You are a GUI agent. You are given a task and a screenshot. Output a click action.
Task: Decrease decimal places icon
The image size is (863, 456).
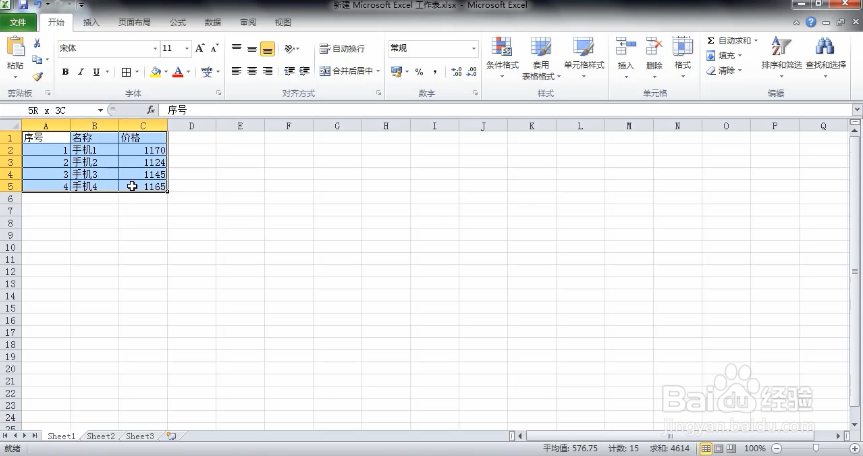pos(472,71)
